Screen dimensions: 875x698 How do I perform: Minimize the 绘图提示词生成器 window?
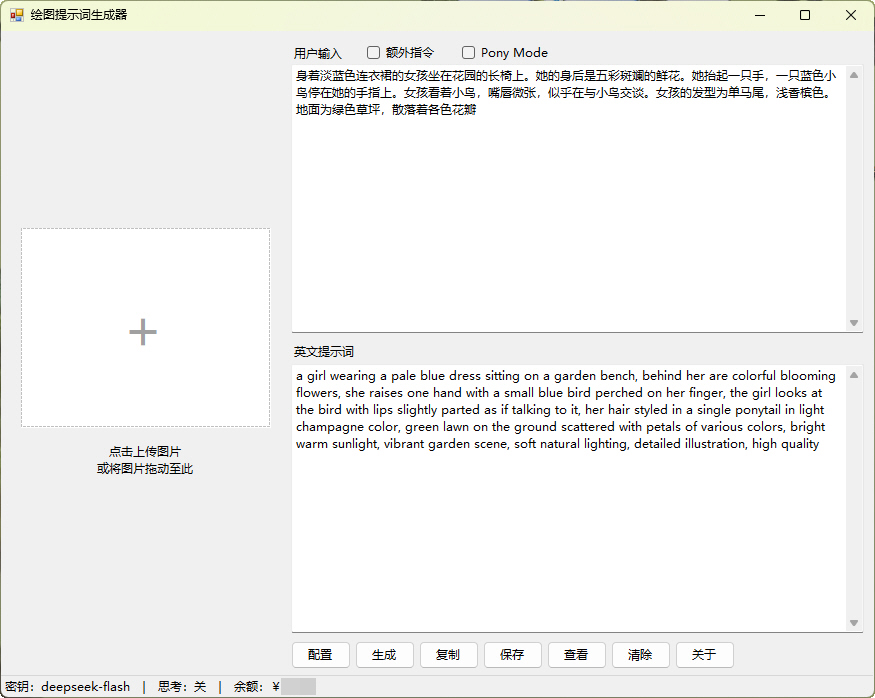coord(760,15)
